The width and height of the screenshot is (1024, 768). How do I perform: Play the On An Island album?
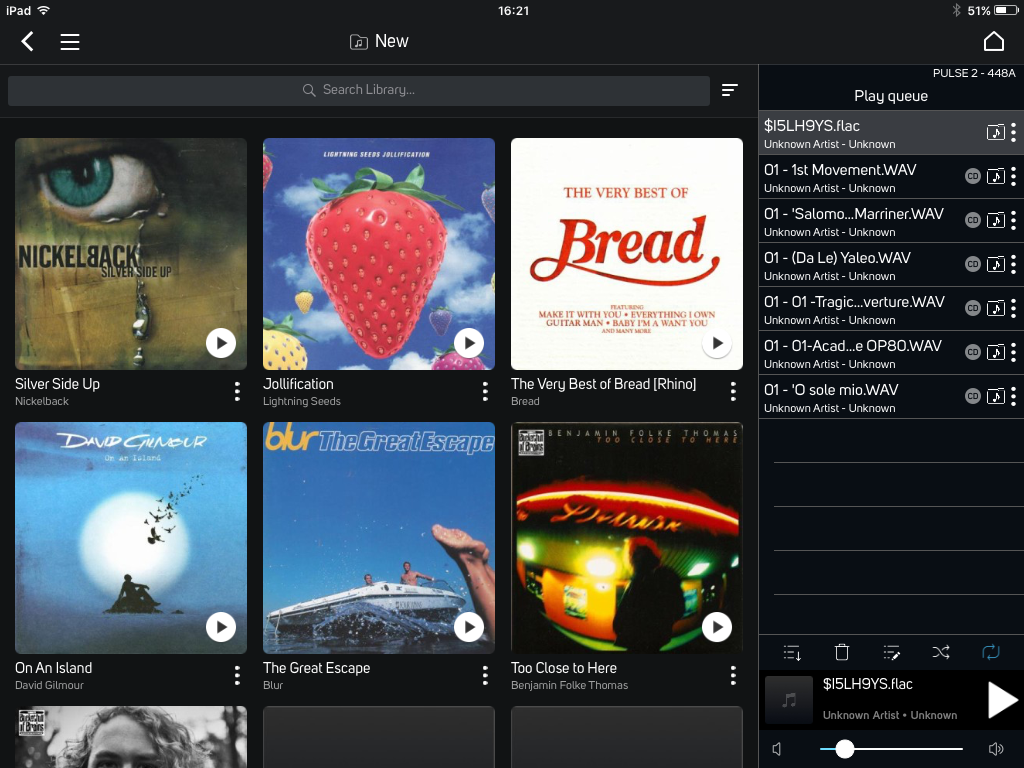(x=221, y=627)
